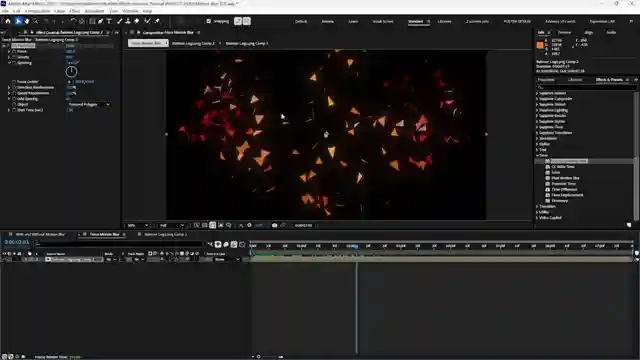This screenshot has height=360, width=640.
Task: Open the Effect menu
Action: [75, 11]
